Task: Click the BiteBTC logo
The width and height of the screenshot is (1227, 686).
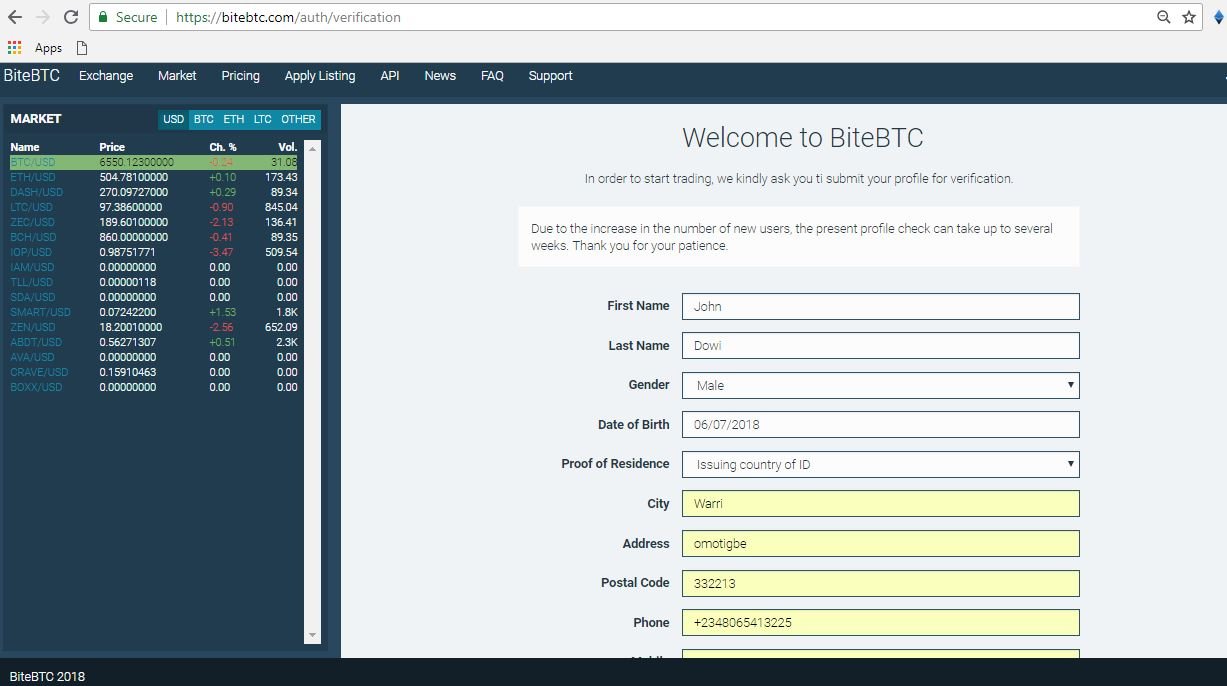Action: tap(32, 75)
